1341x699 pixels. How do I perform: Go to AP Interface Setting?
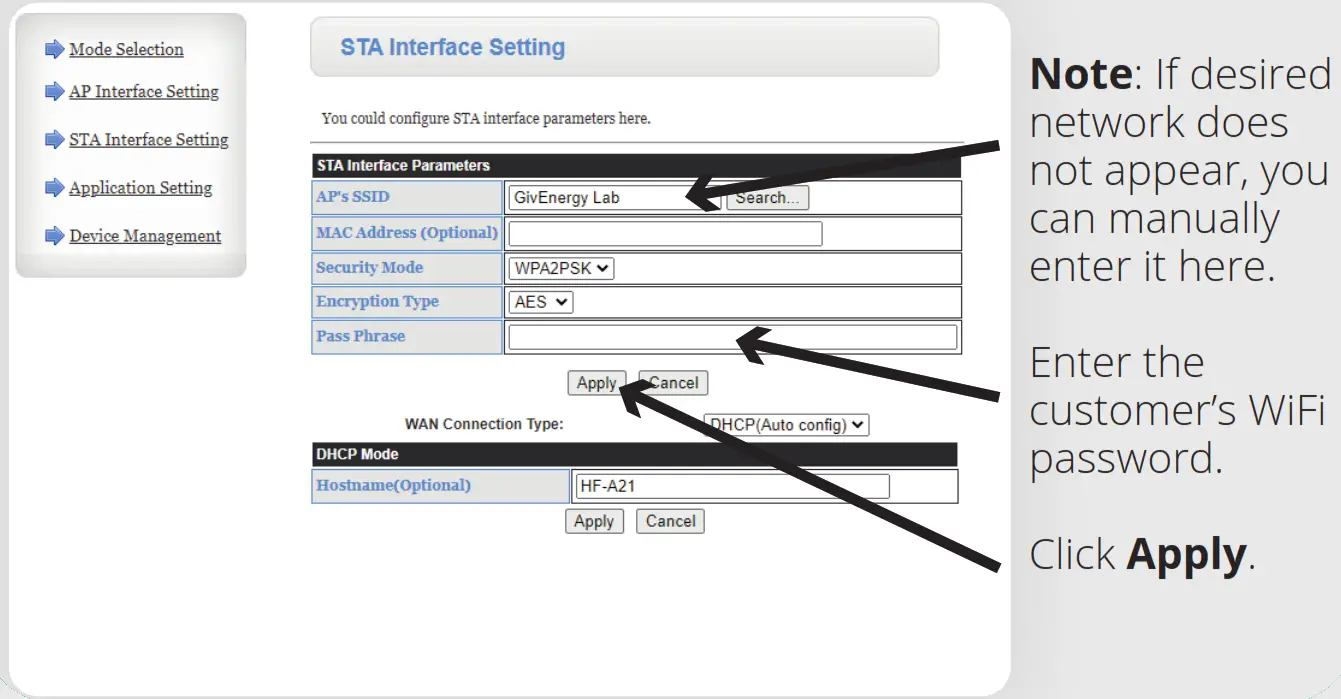click(144, 91)
